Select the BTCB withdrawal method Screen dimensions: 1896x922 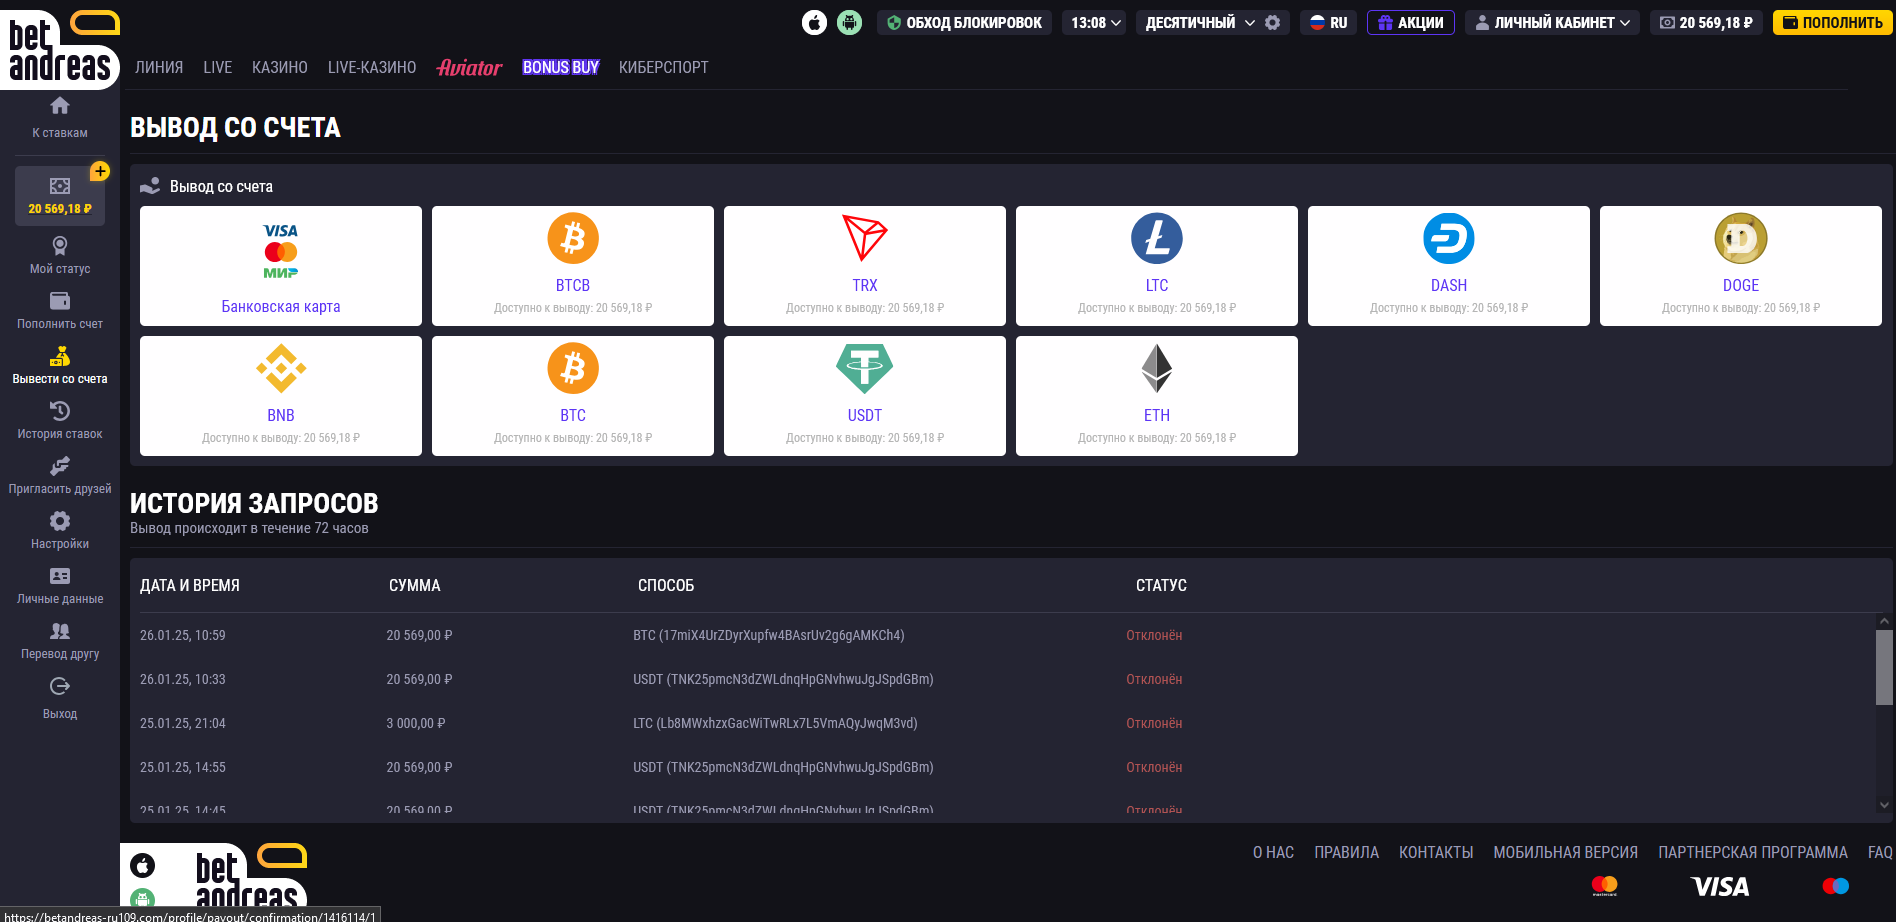(573, 266)
